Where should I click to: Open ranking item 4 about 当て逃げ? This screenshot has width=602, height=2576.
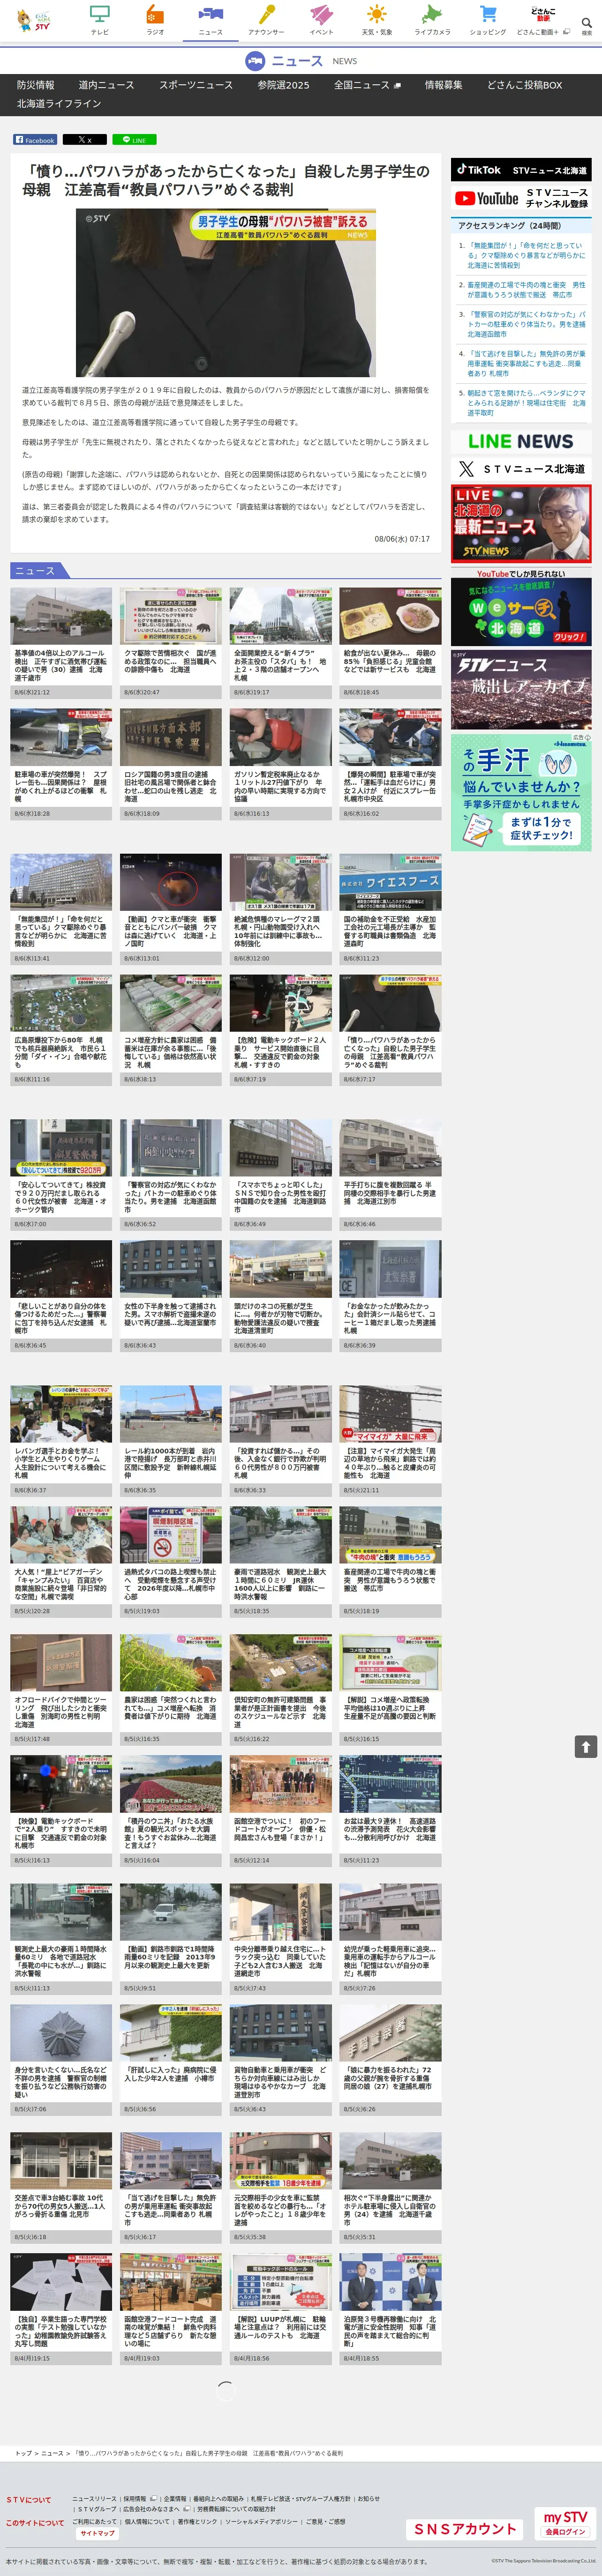click(527, 363)
